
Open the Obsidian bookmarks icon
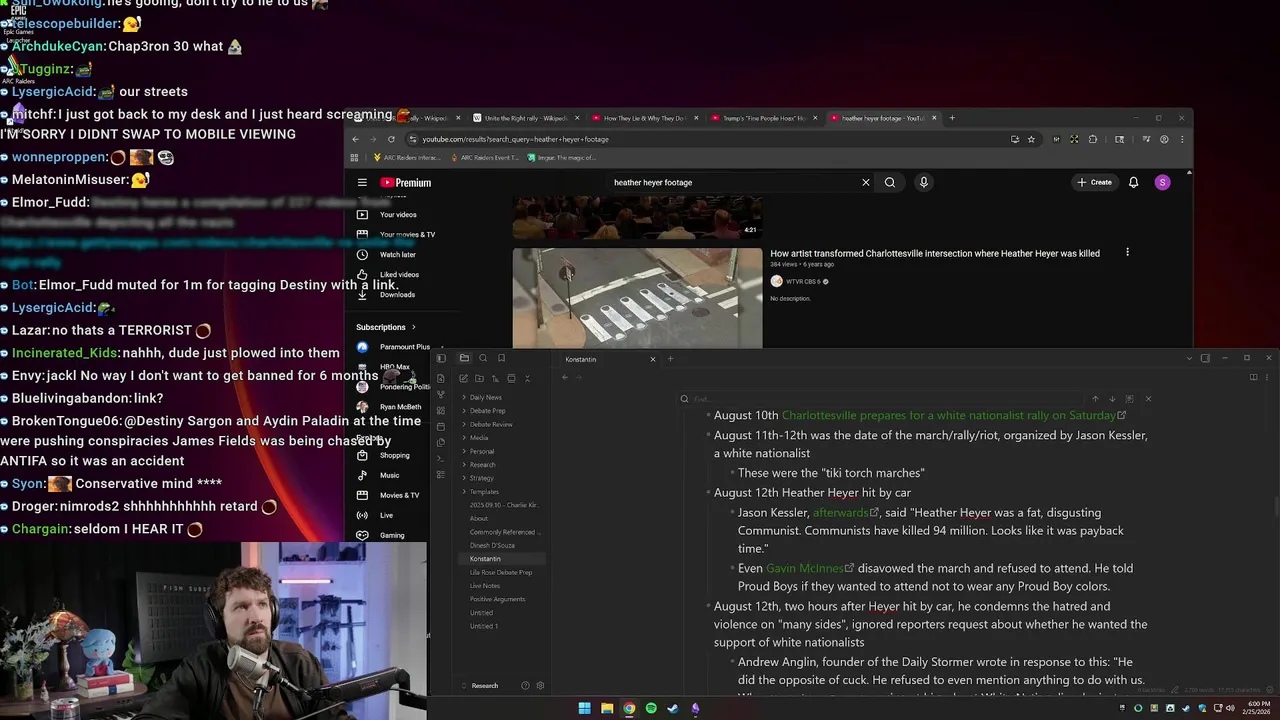(501, 358)
